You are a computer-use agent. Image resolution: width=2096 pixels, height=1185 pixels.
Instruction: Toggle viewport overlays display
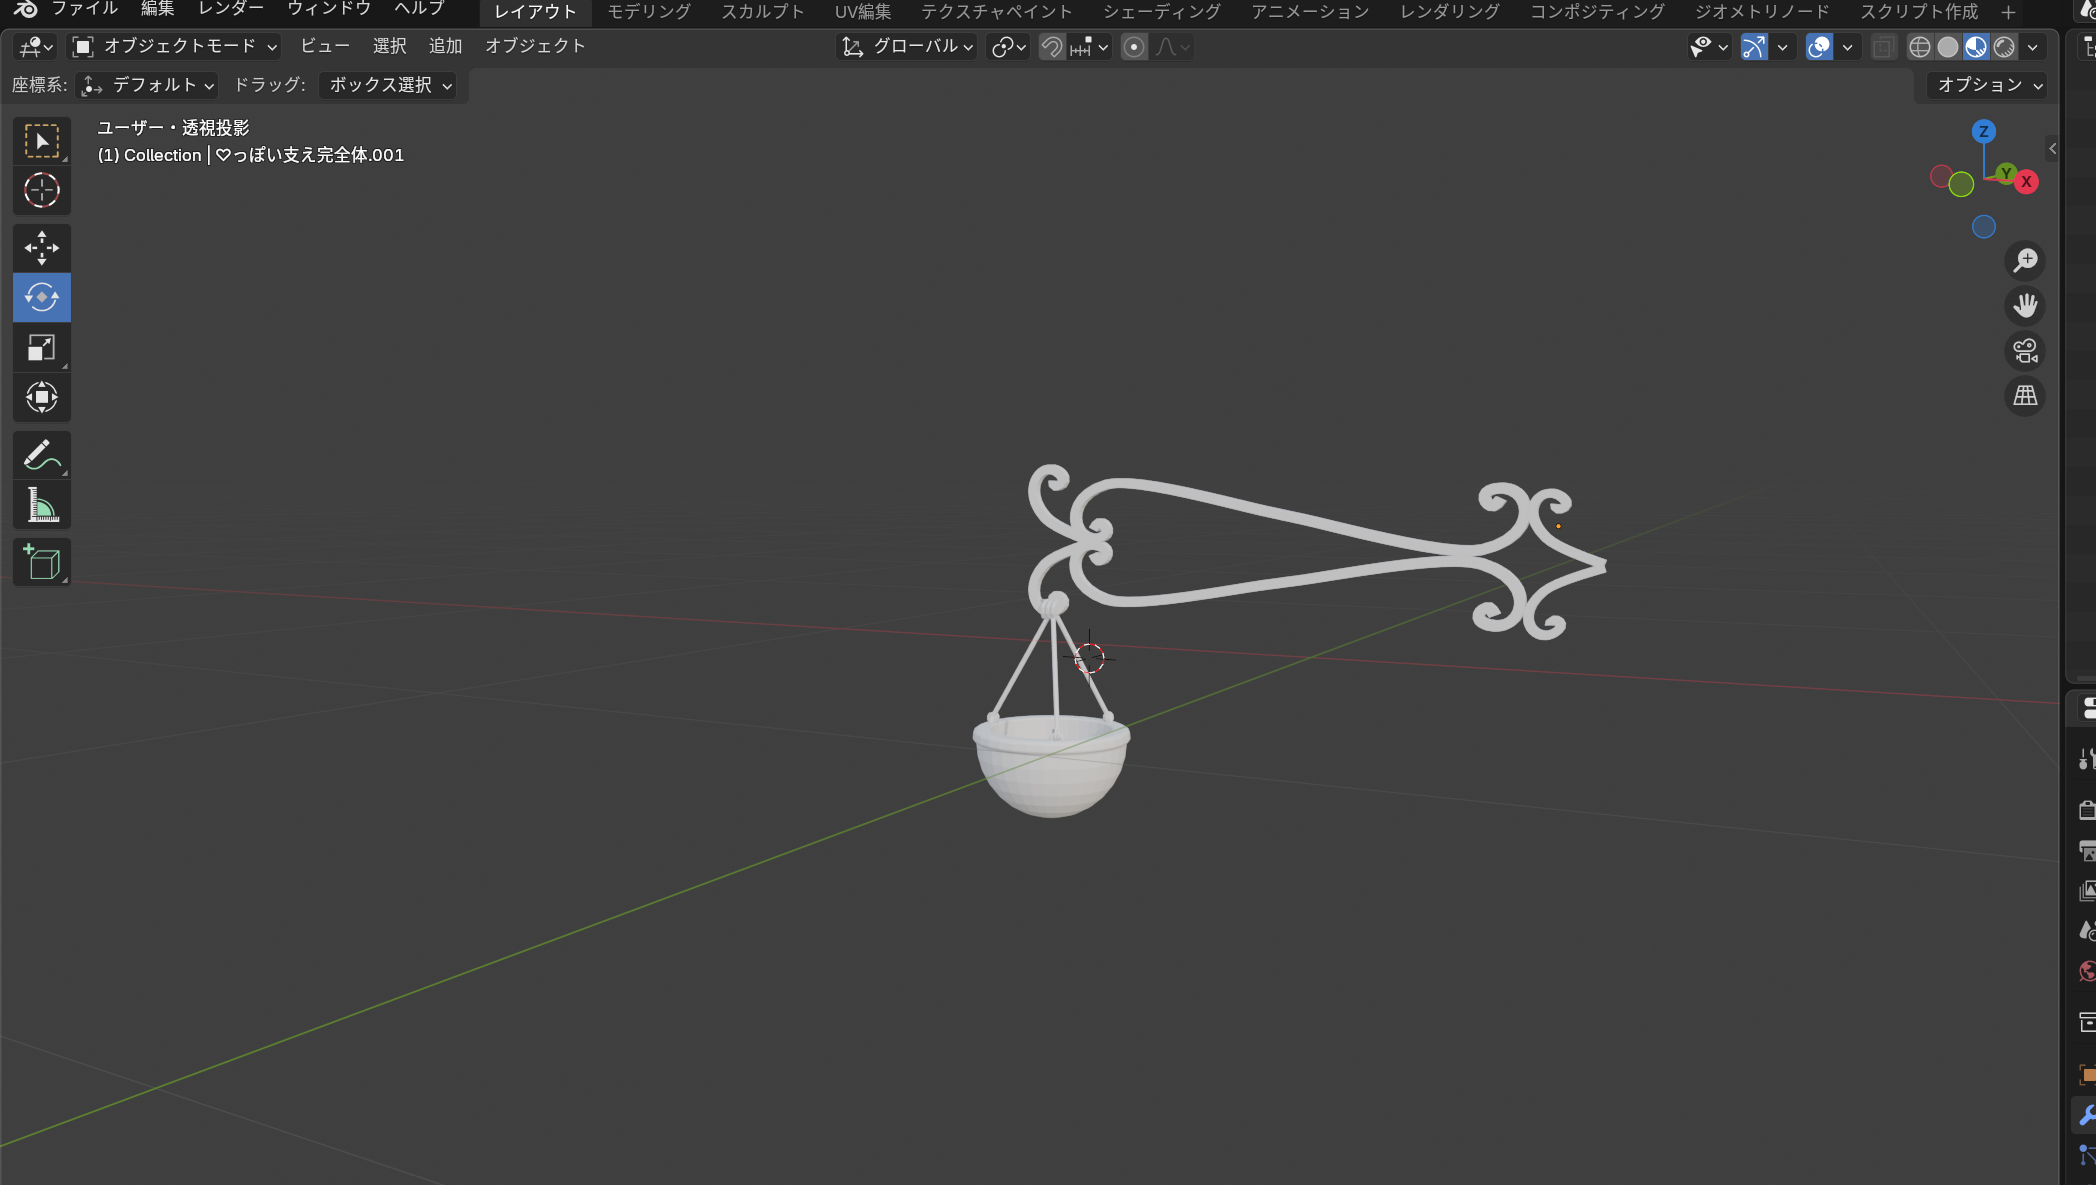[1819, 47]
